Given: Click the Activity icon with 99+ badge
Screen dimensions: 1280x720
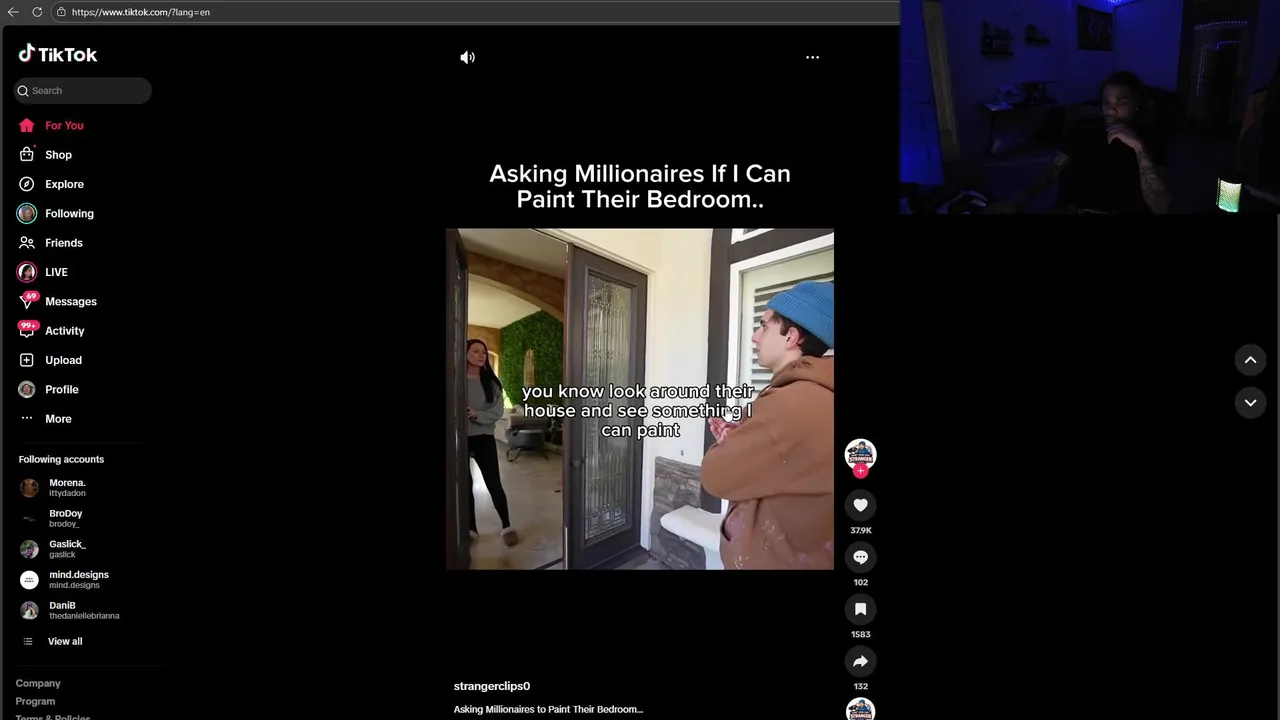Looking at the screenshot, I should point(27,331).
